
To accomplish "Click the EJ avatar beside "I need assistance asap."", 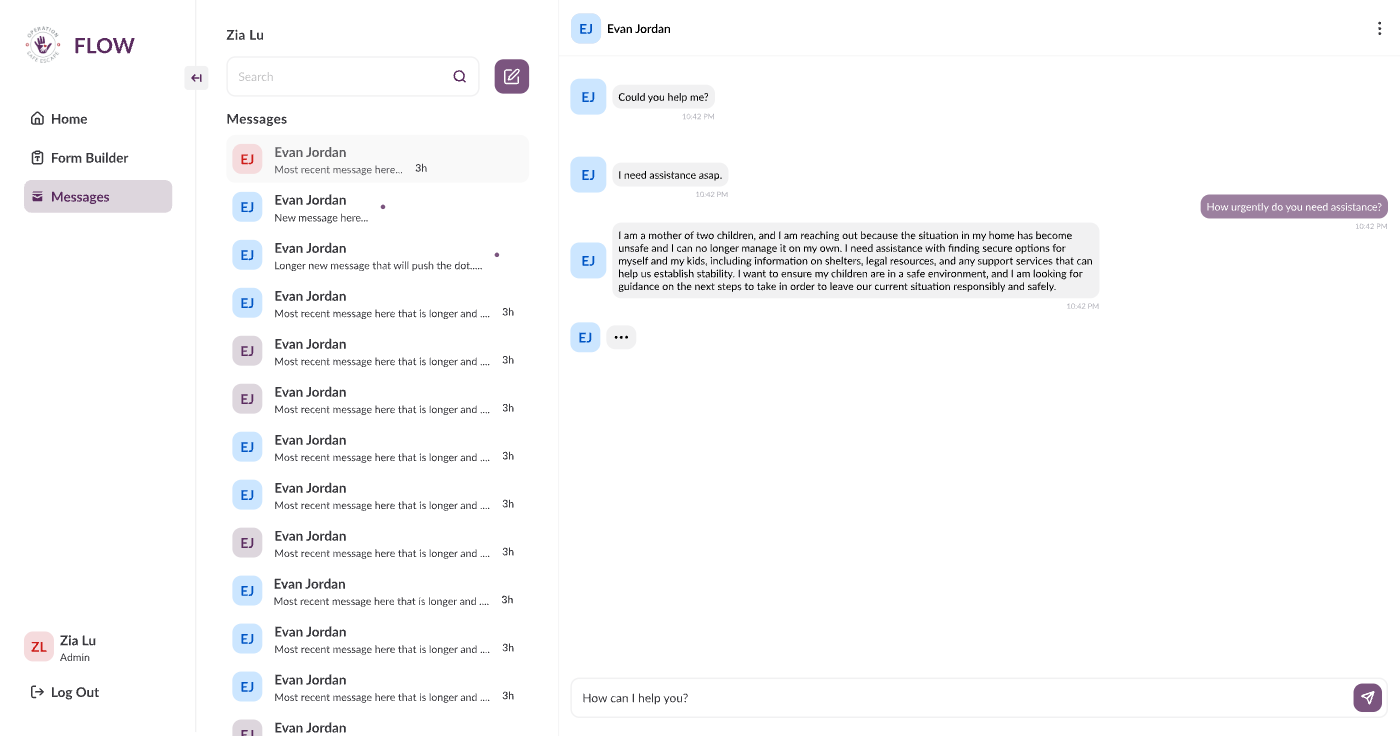I will [x=588, y=175].
